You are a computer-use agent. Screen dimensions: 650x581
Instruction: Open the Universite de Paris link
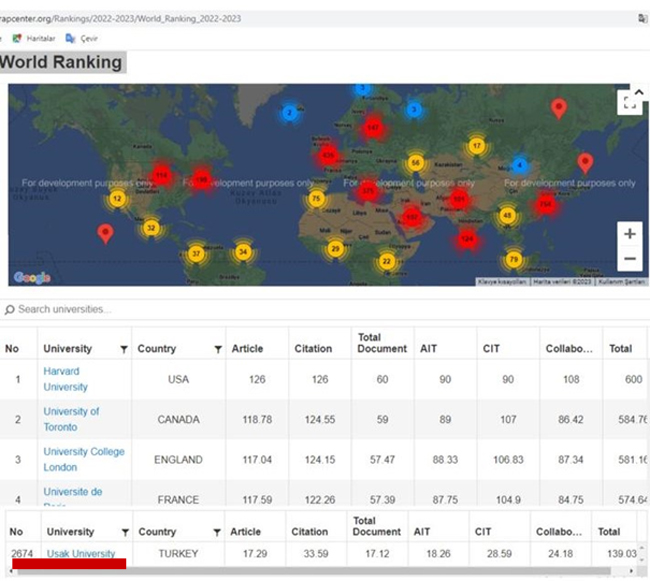[73, 496]
